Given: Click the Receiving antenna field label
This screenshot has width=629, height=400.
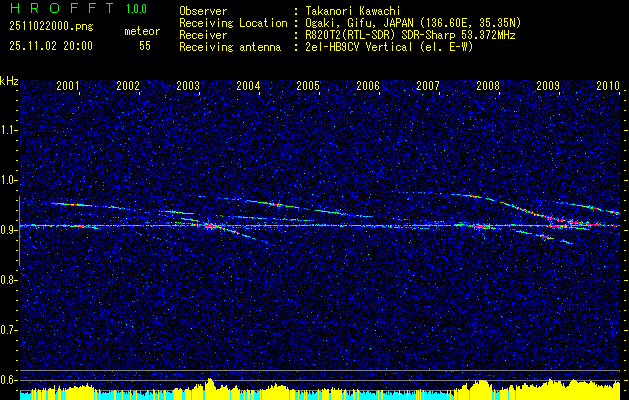Looking at the screenshot, I should 230,47.
